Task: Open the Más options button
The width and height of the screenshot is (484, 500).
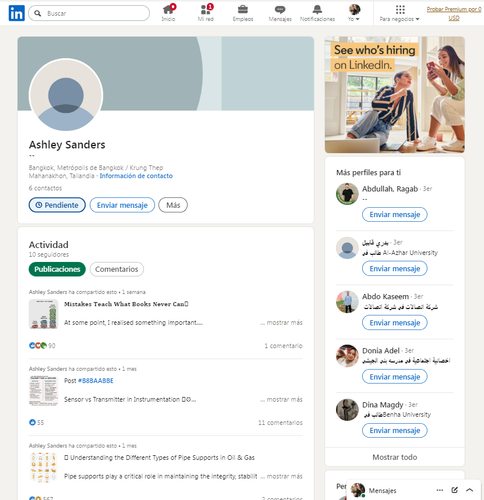Action: point(173,205)
